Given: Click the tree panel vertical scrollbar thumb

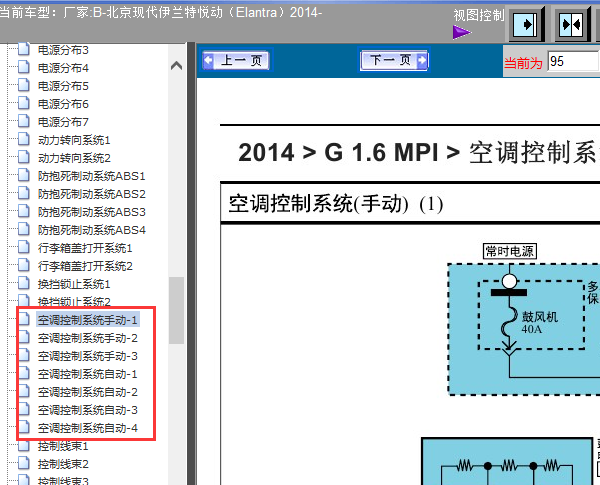Looking at the screenshot, I should click(176, 310).
